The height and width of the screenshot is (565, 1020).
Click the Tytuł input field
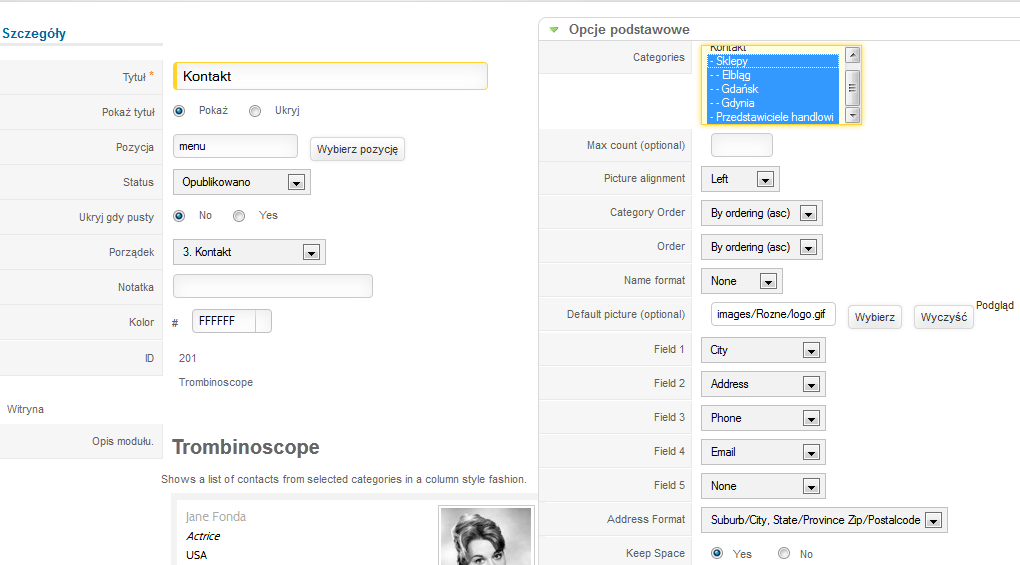pos(330,76)
